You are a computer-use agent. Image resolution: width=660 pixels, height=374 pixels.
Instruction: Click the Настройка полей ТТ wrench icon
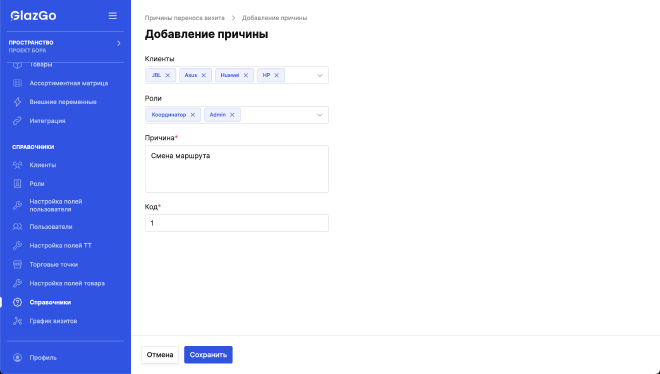(17, 245)
